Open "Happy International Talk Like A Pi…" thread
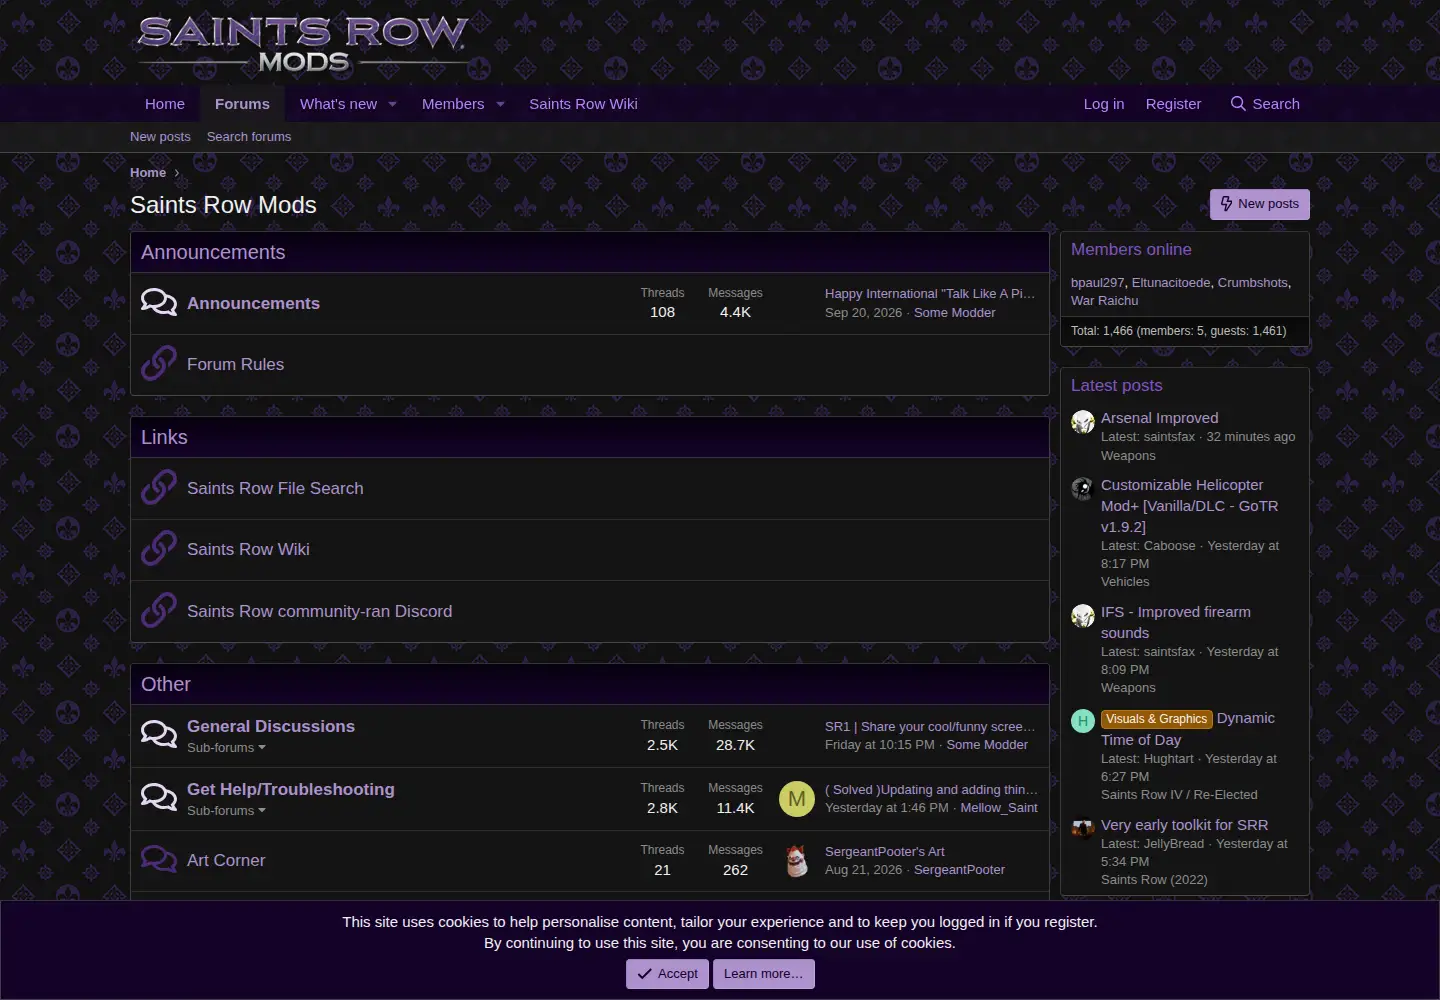This screenshot has width=1440, height=1000. coord(930,294)
